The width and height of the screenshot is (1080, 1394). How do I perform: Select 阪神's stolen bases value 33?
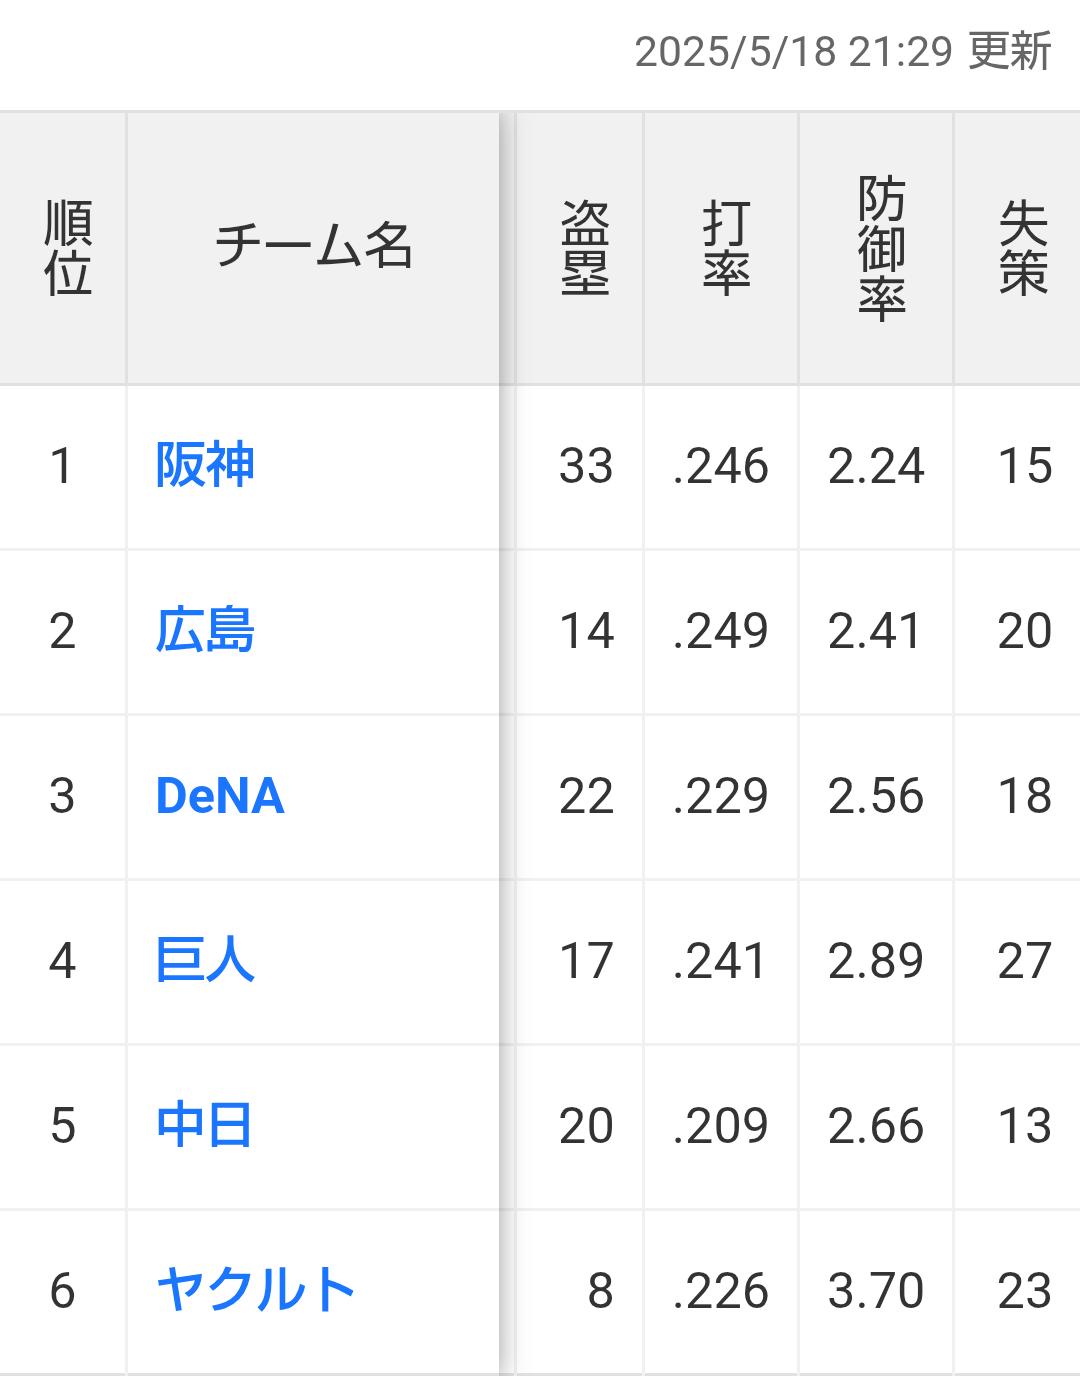(586, 466)
